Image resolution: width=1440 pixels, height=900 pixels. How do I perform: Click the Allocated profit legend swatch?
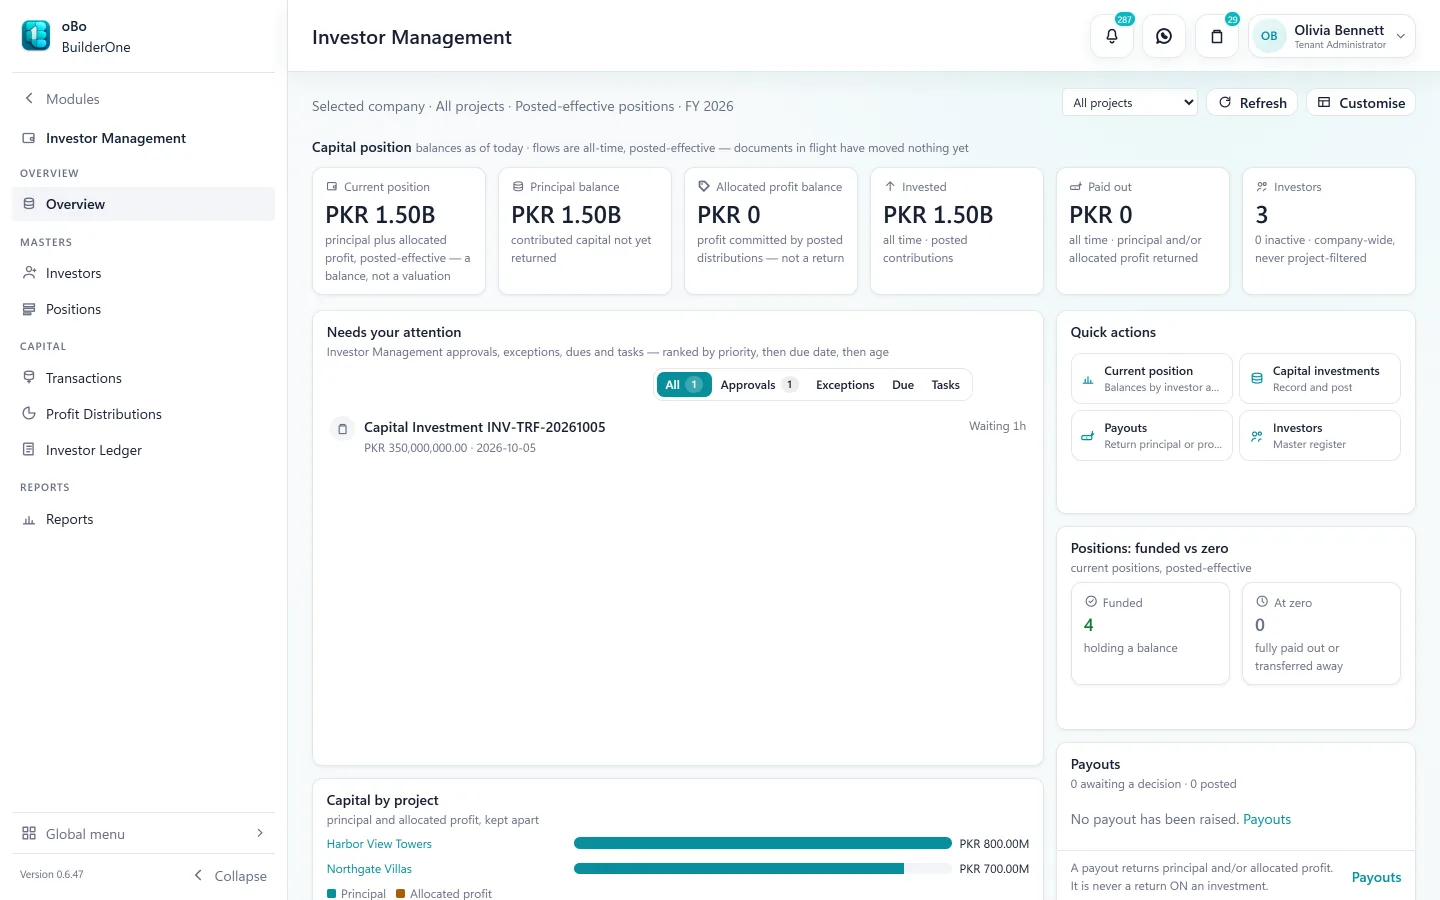[401, 893]
